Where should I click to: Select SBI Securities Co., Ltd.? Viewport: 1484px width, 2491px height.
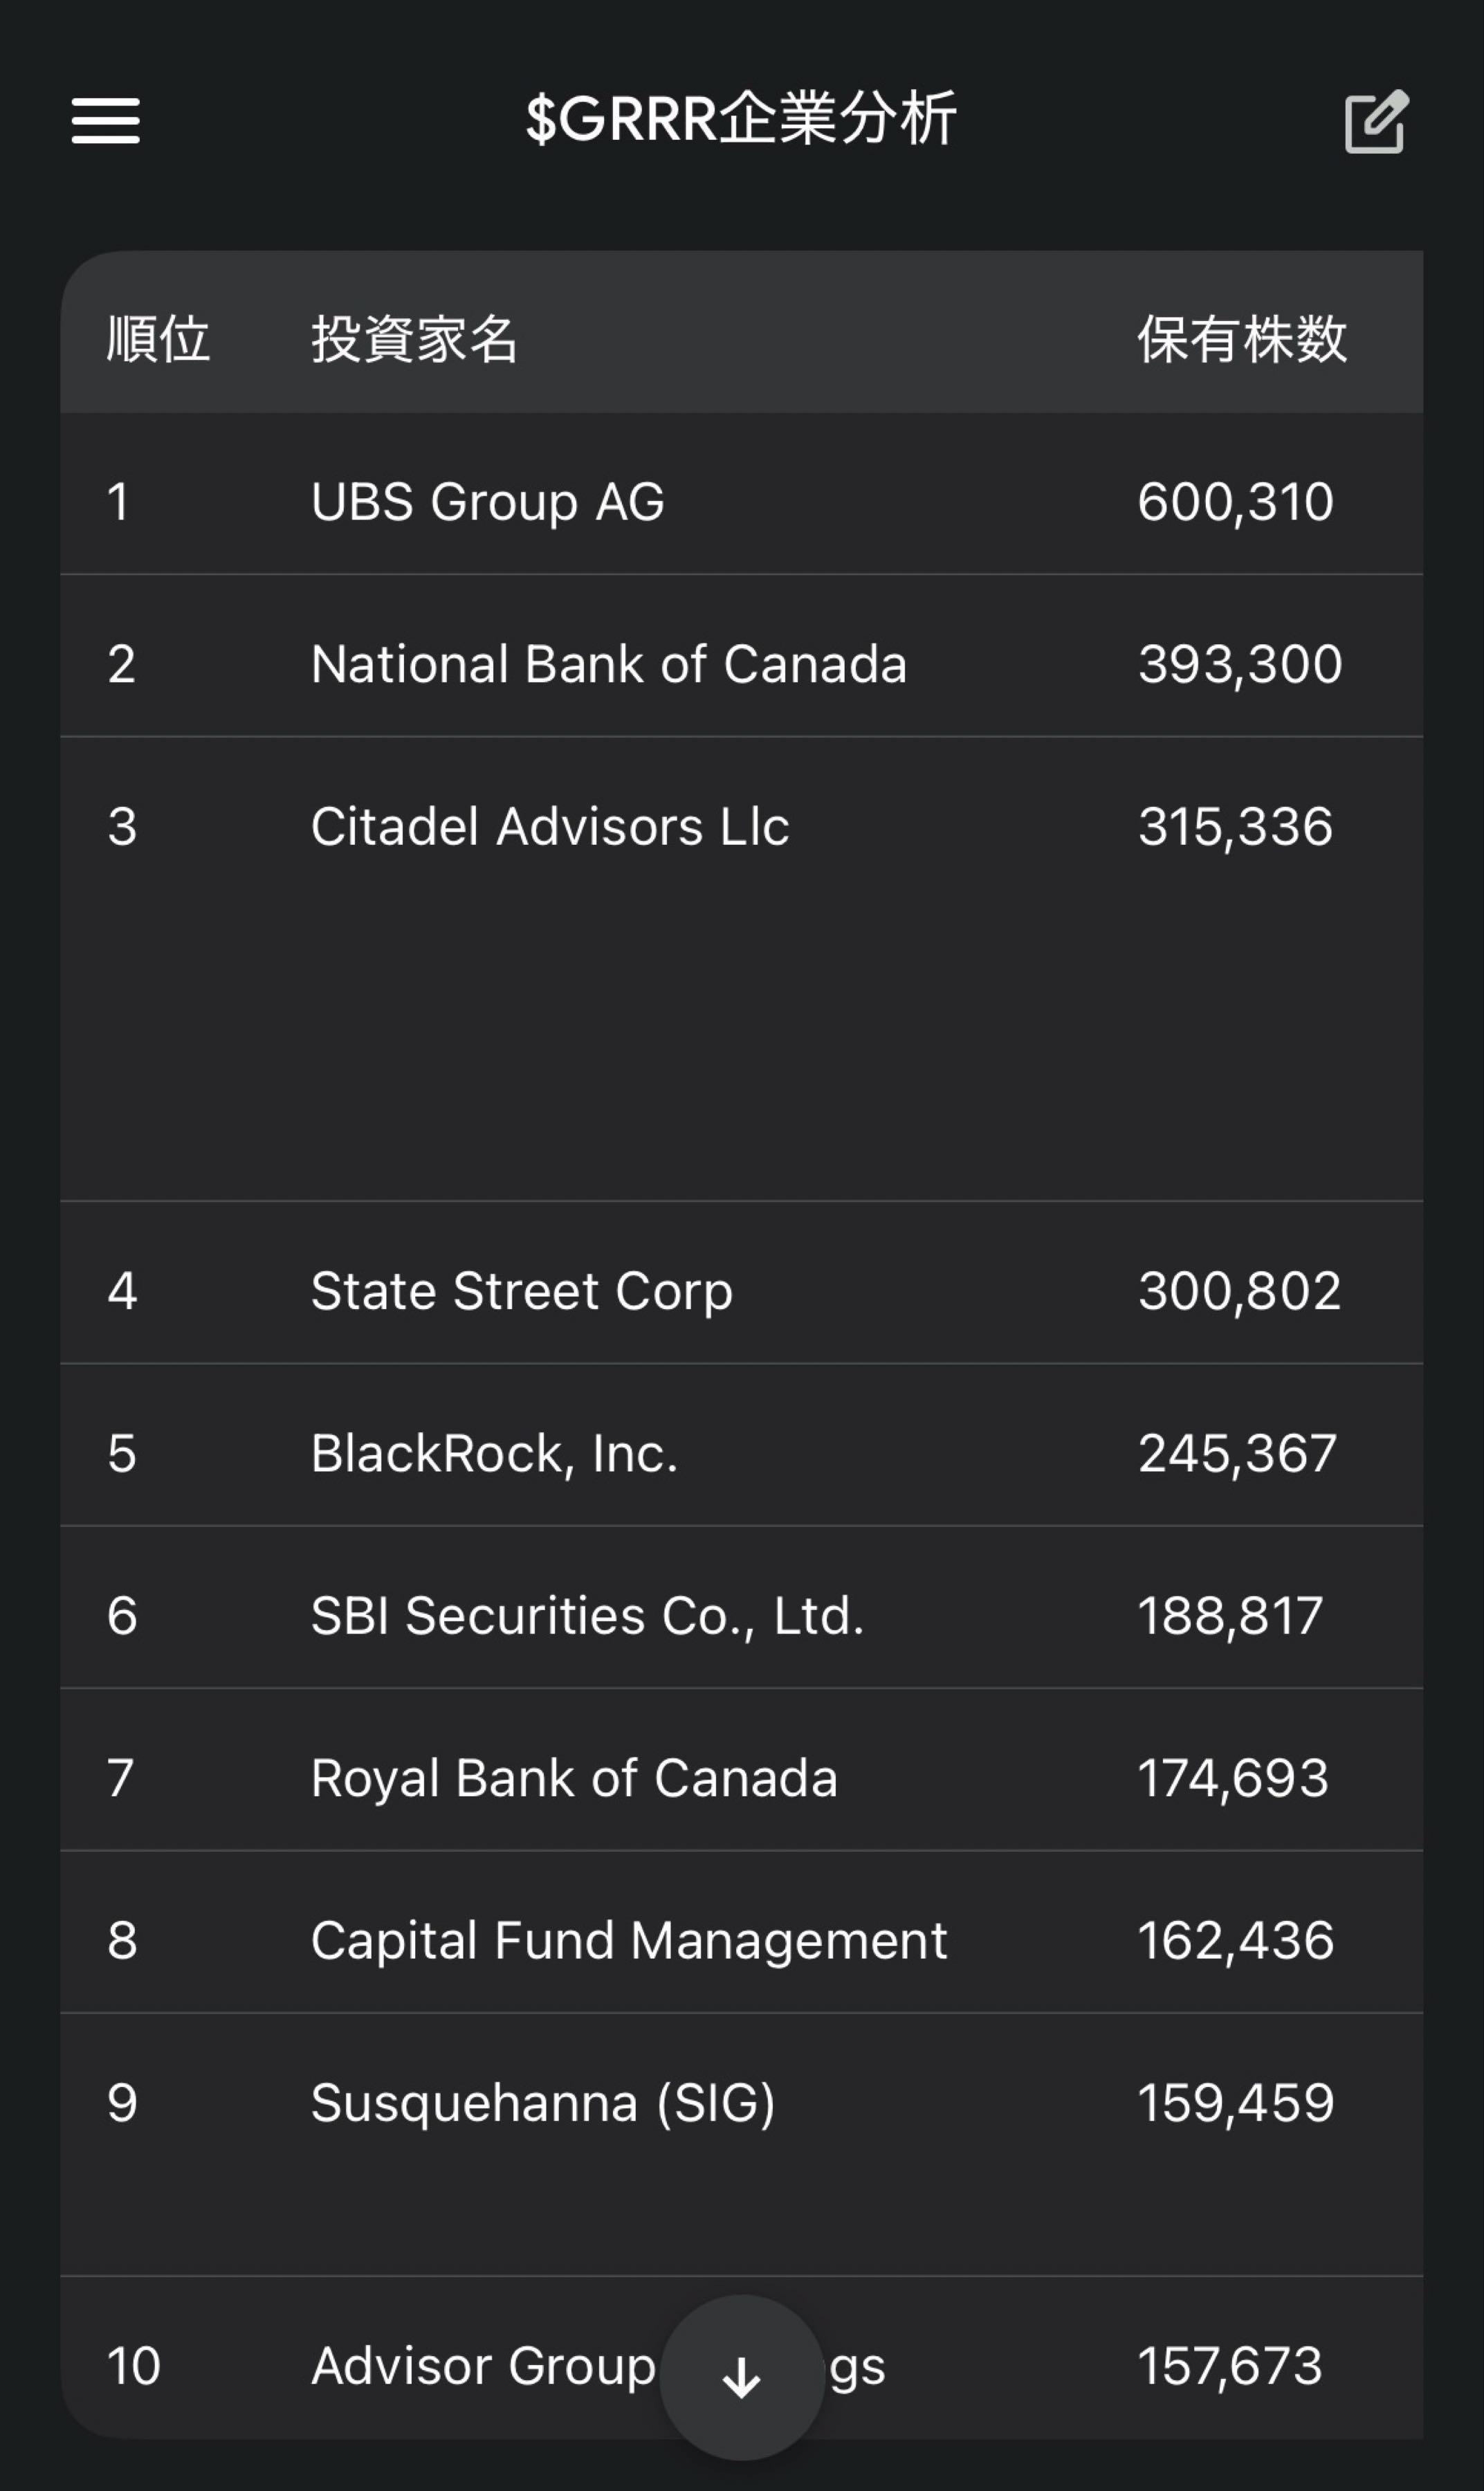(x=587, y=1616)
